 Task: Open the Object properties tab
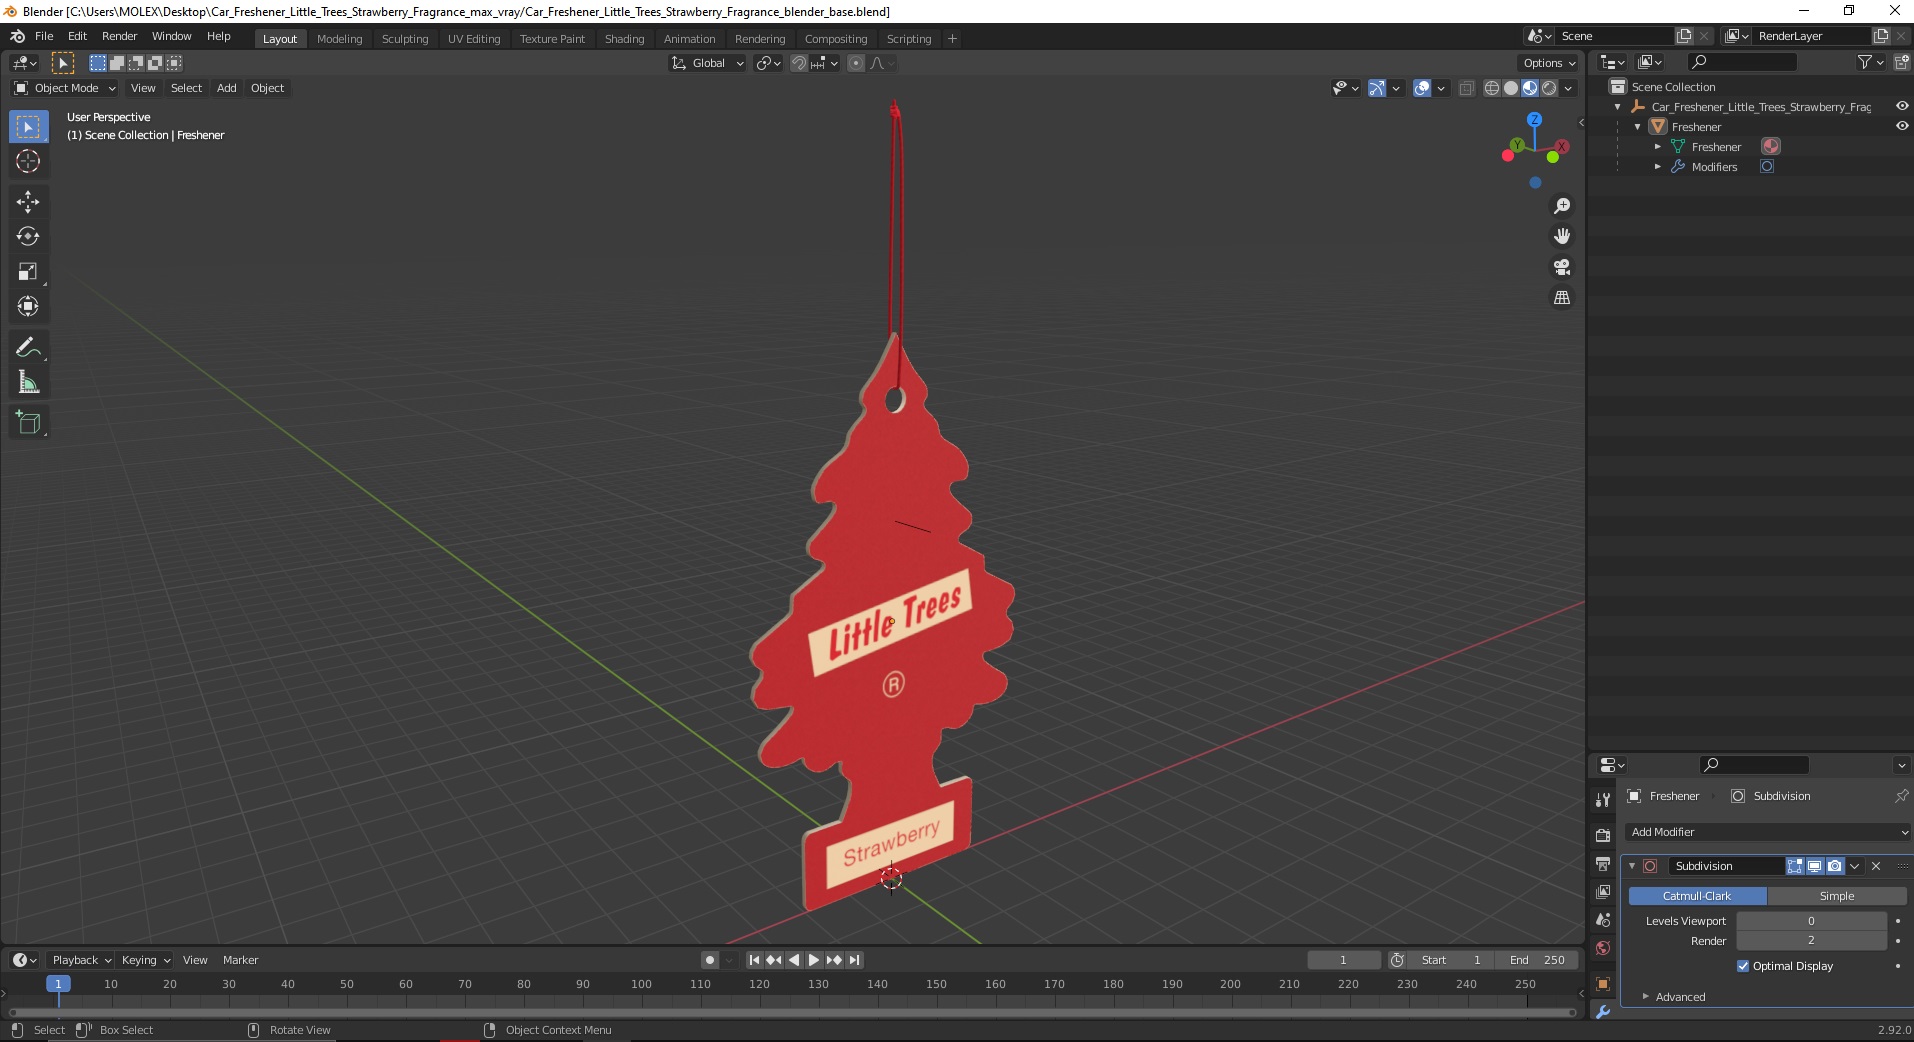coord(1603,984)
